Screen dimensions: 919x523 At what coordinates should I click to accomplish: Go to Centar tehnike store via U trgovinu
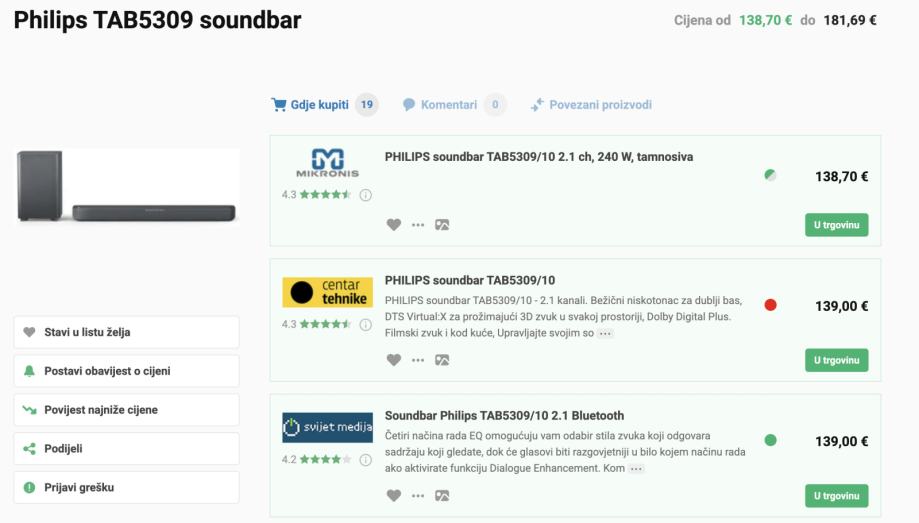tap(836, 361)
